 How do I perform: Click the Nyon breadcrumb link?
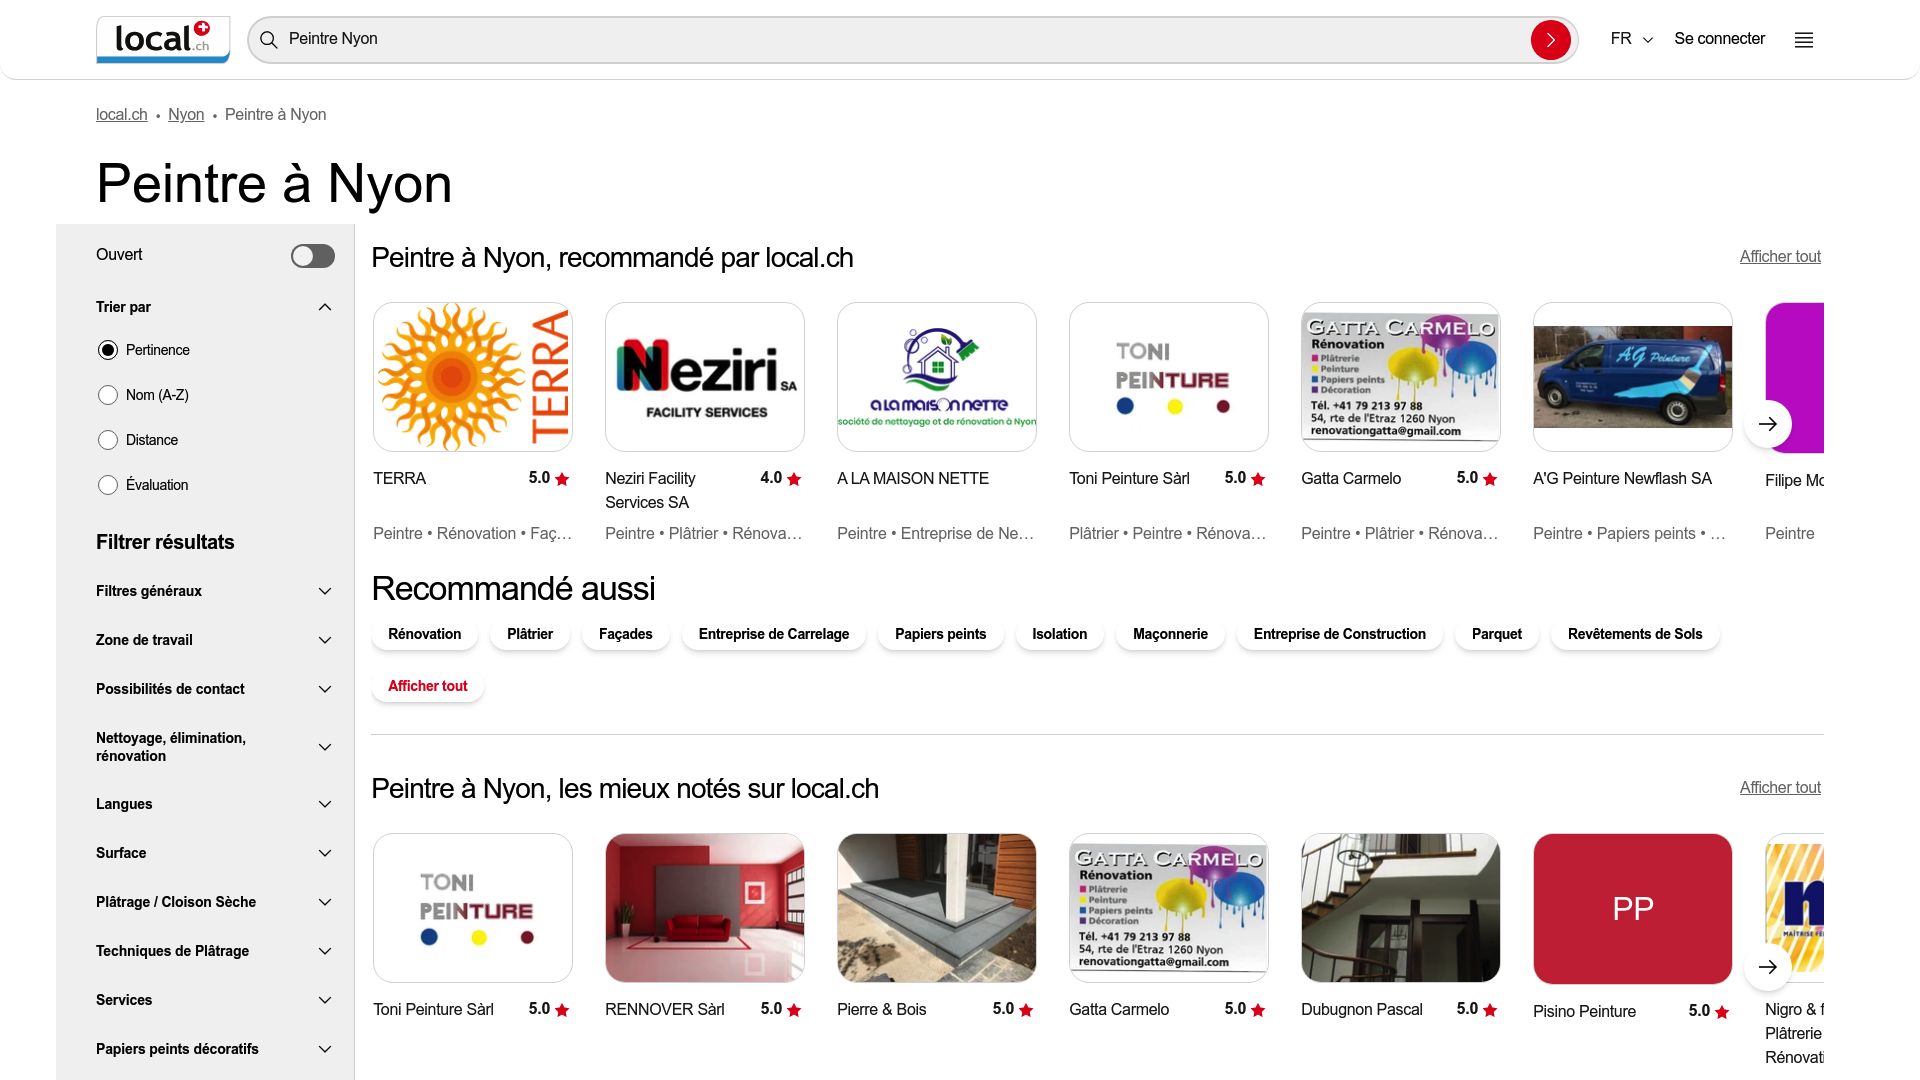pyautogui.click(x=186, y=114)
